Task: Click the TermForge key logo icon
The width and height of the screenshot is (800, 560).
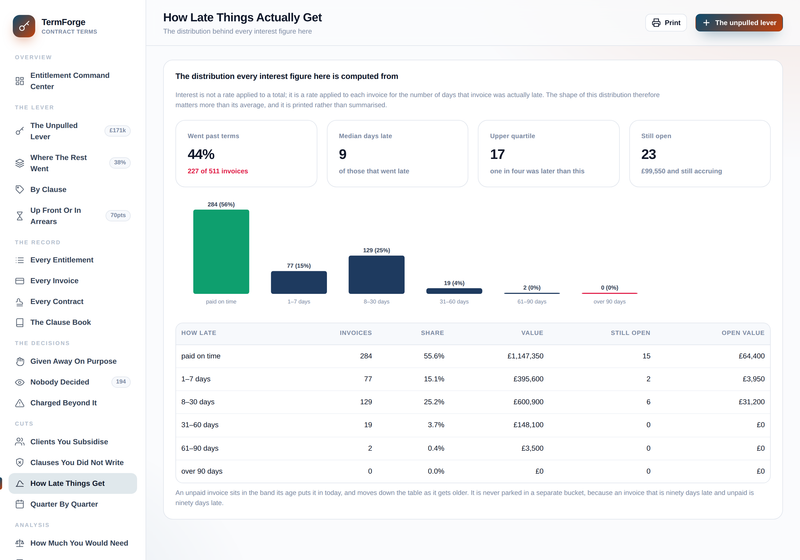Action: pyautogui.click(x=24, y=26)
